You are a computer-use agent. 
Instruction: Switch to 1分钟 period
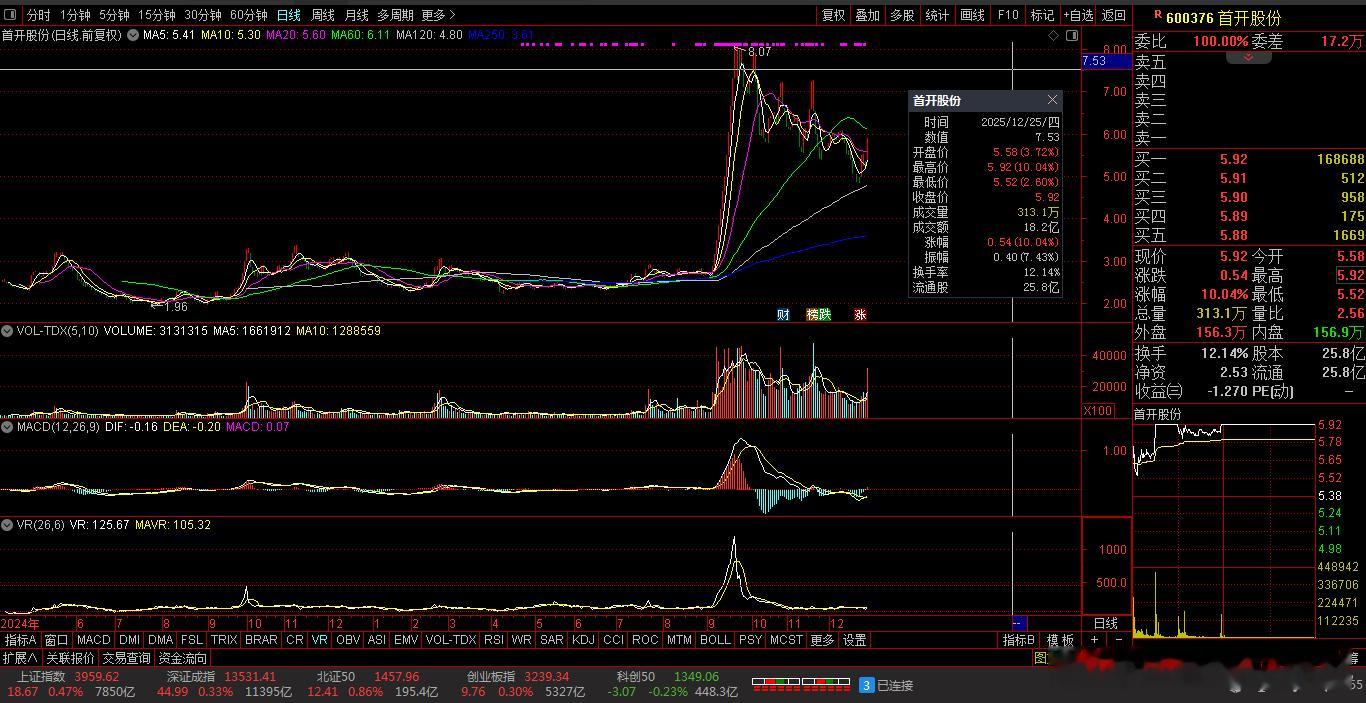(x=75, y=15)
